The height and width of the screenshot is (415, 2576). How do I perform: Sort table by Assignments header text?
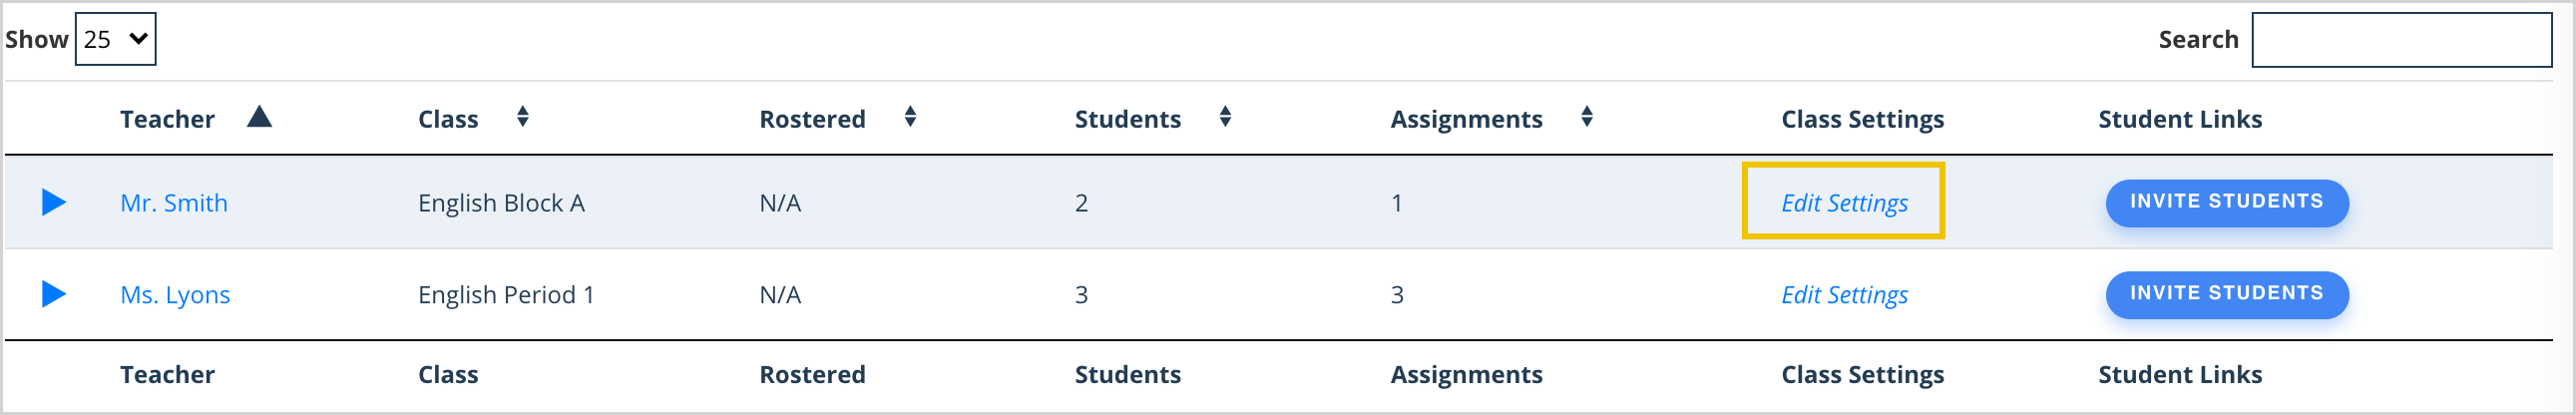(1466, 120)
